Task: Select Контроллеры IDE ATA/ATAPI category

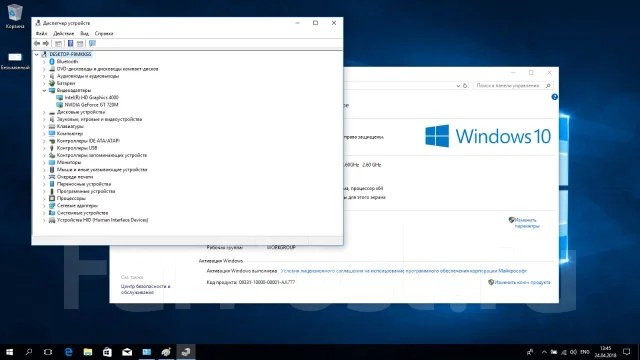Action: [x=88, y=141]
